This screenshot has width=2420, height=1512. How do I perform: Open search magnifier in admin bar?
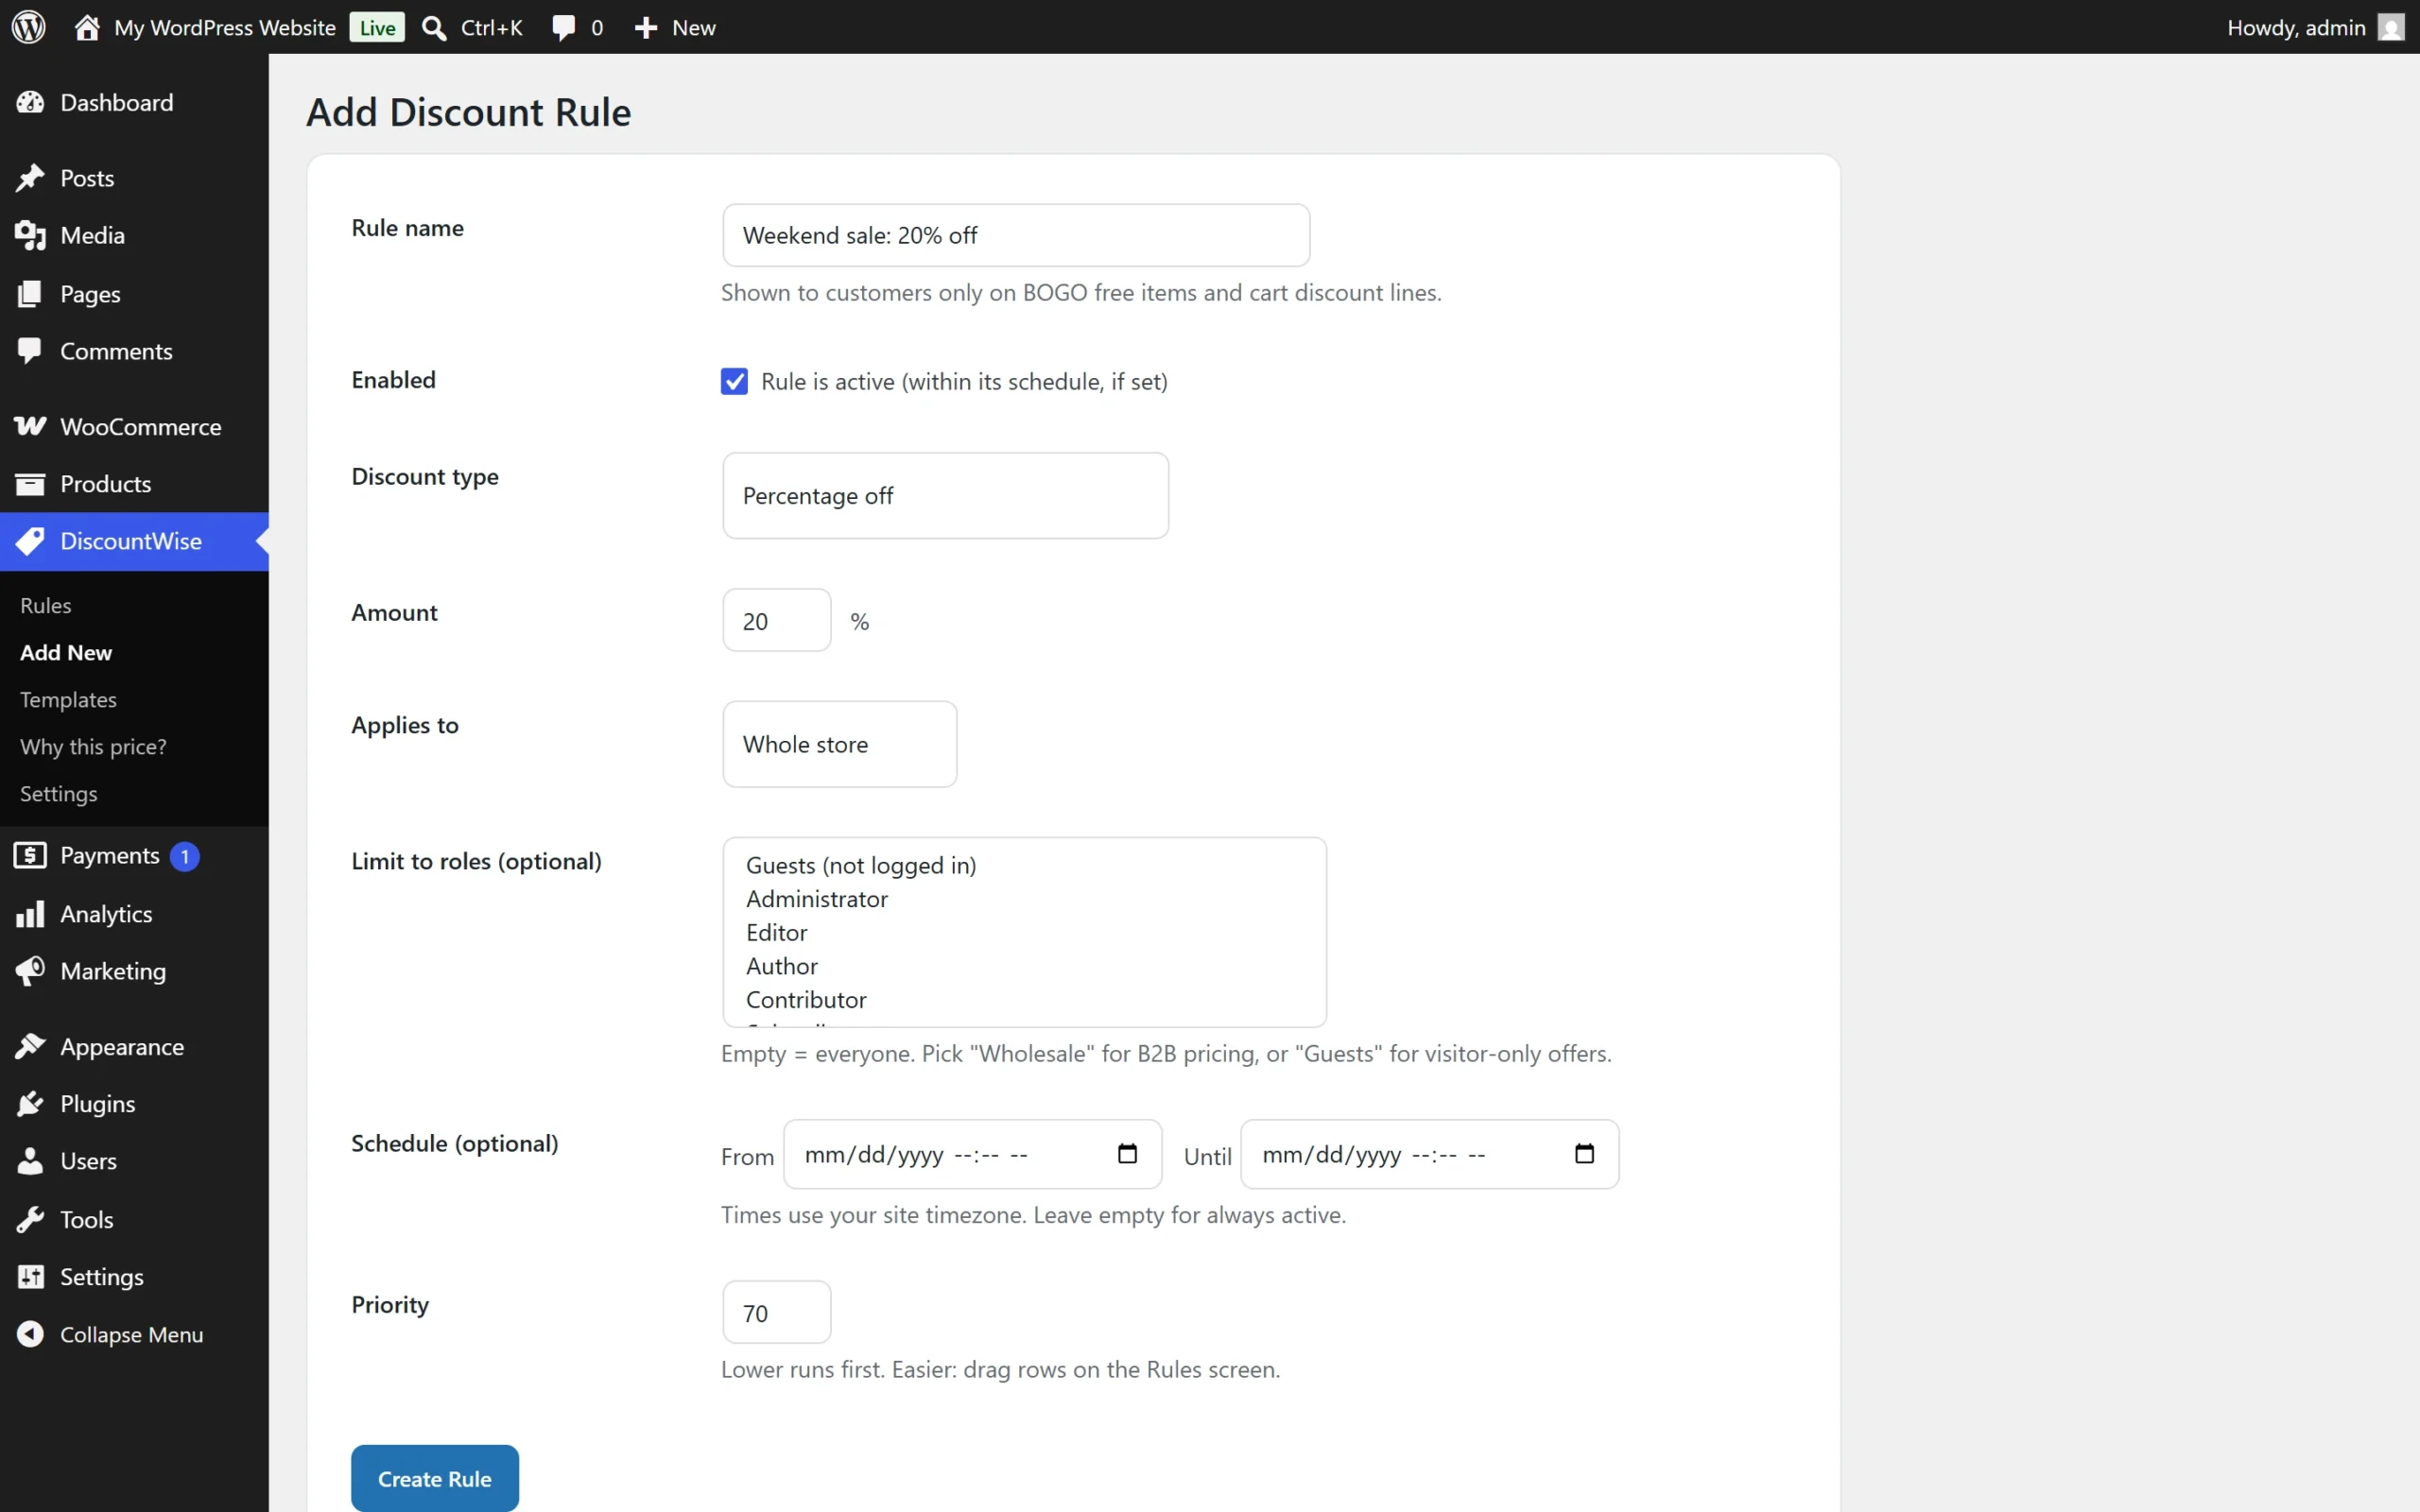pos(434,28)
